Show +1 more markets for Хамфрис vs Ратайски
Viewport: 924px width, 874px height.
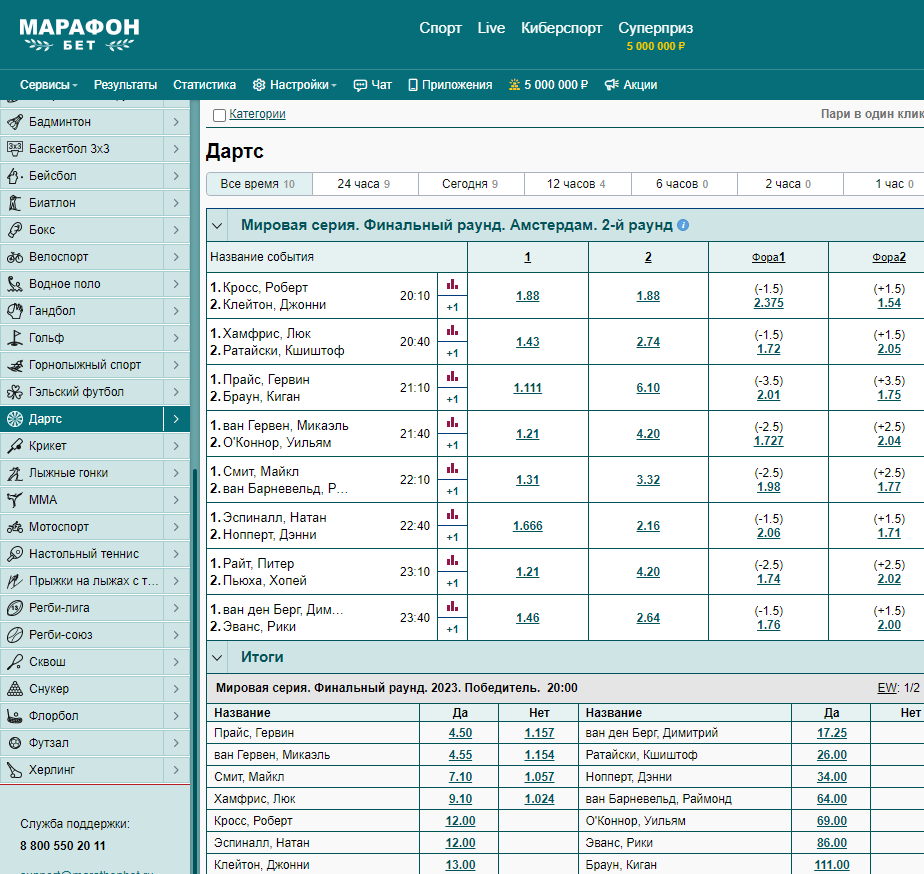coord(452,353)
